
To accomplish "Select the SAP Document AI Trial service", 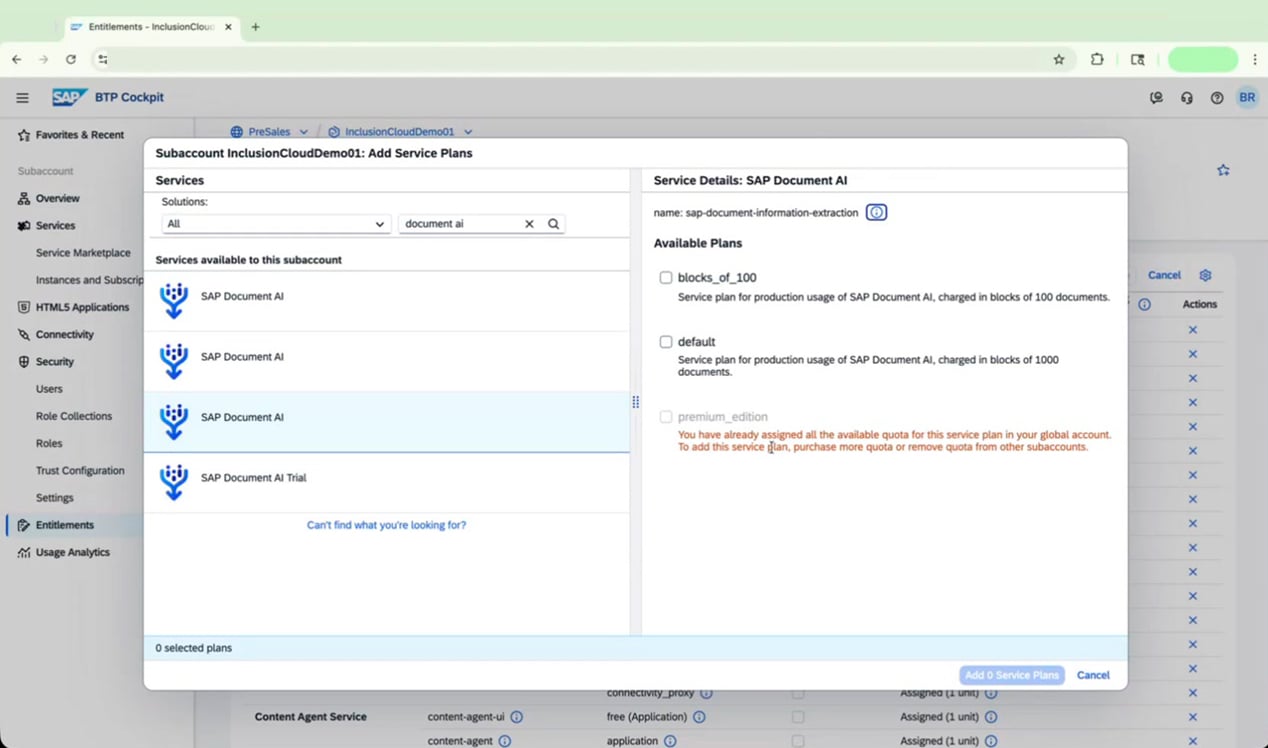I will click(x=387, y=482).
